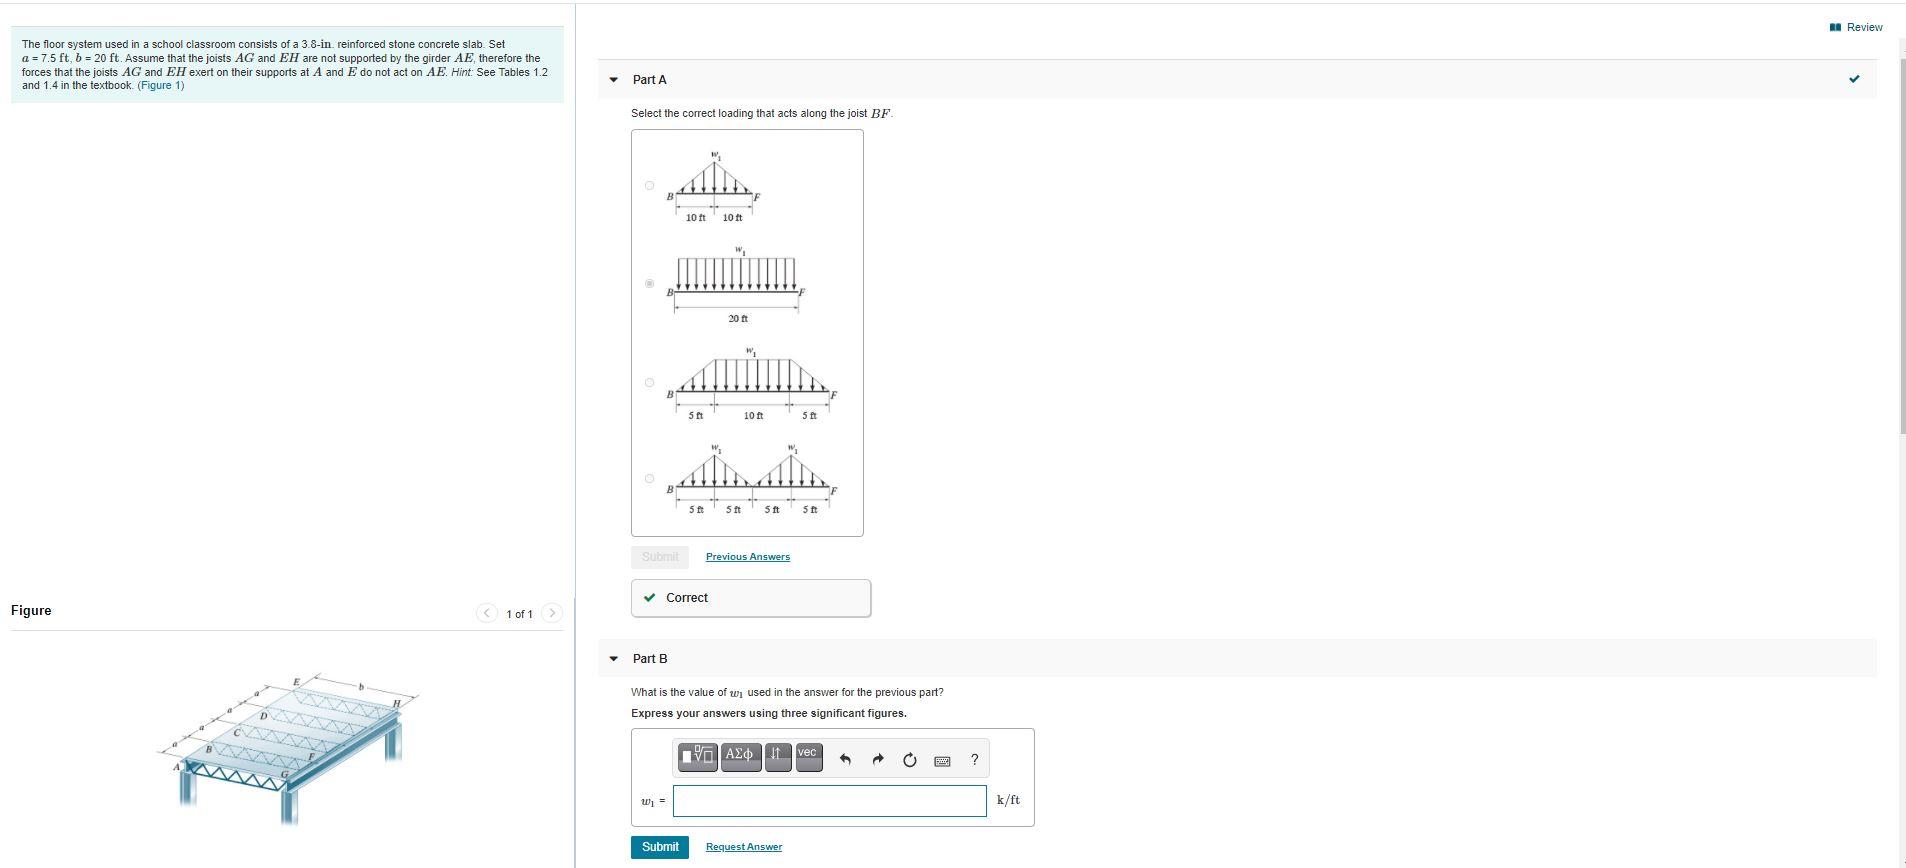This screenshot has height=868, width=1906.
Task: Go to previous figure arrow
Action: pos(487,613)
